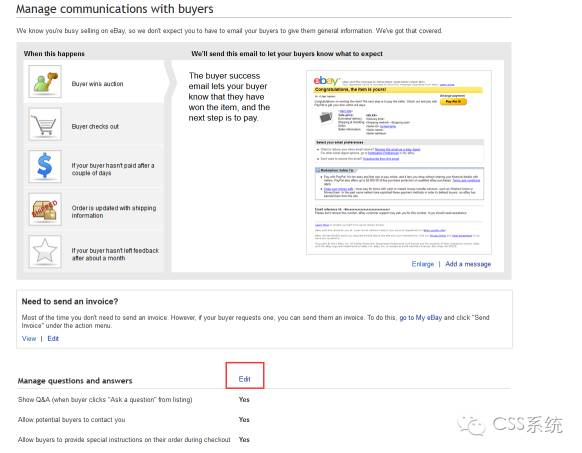582x453 pixels.
Task: Click the yellow Pay button in email preview
Action: click(x=453, y=101)
